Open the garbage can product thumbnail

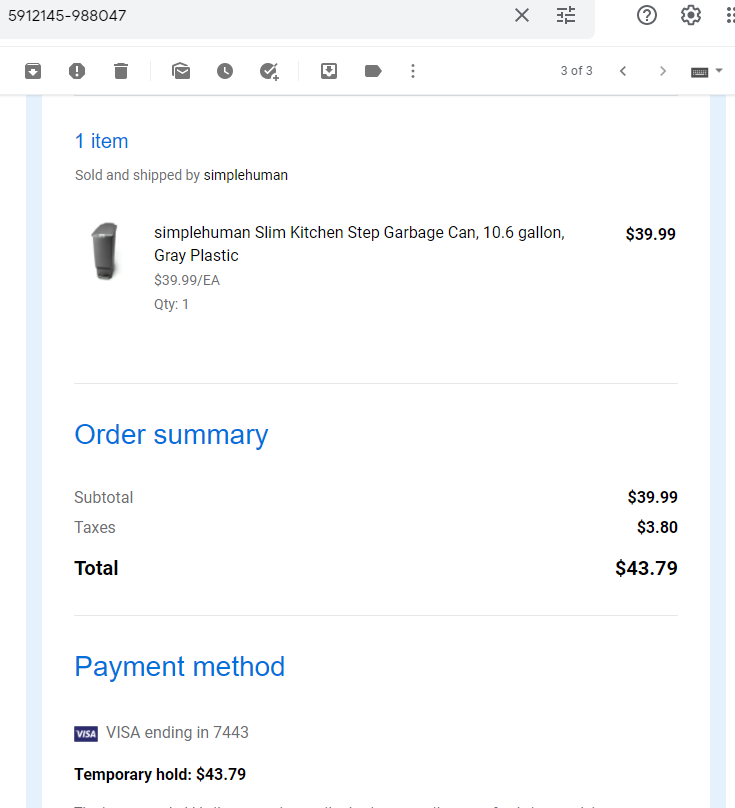click(x=105, y=251)
